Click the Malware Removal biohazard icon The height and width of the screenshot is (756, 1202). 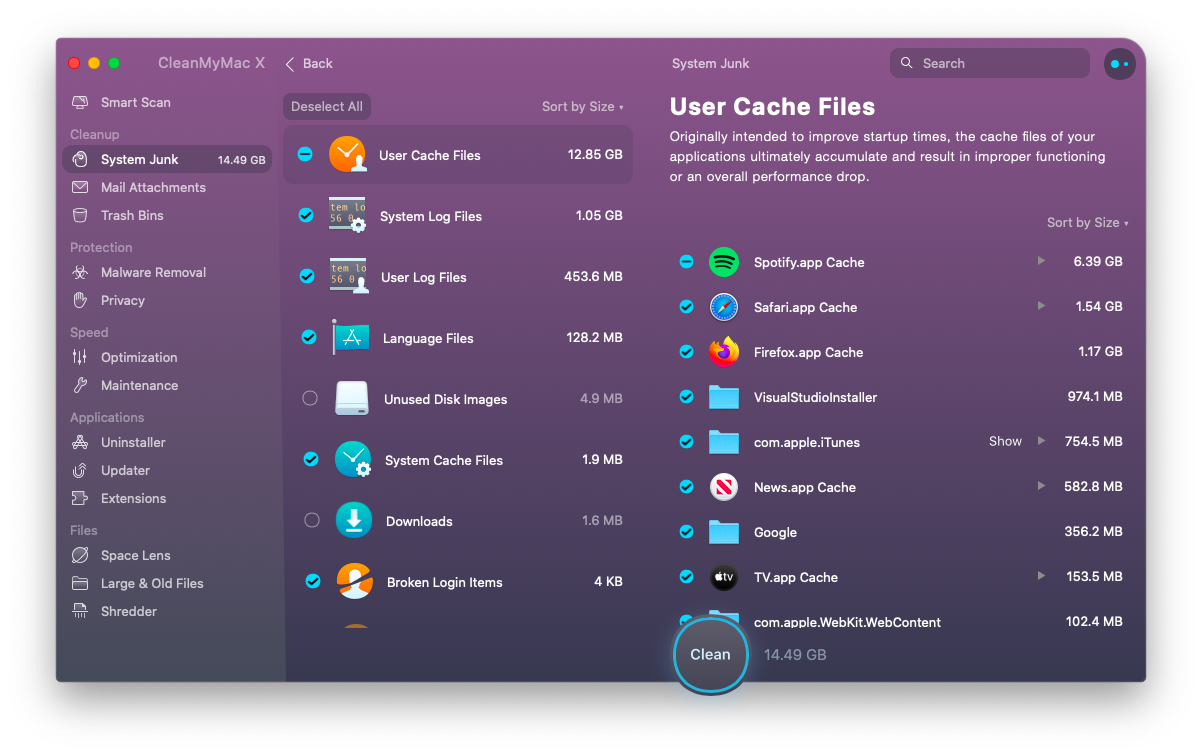click(x=80, y=272)
